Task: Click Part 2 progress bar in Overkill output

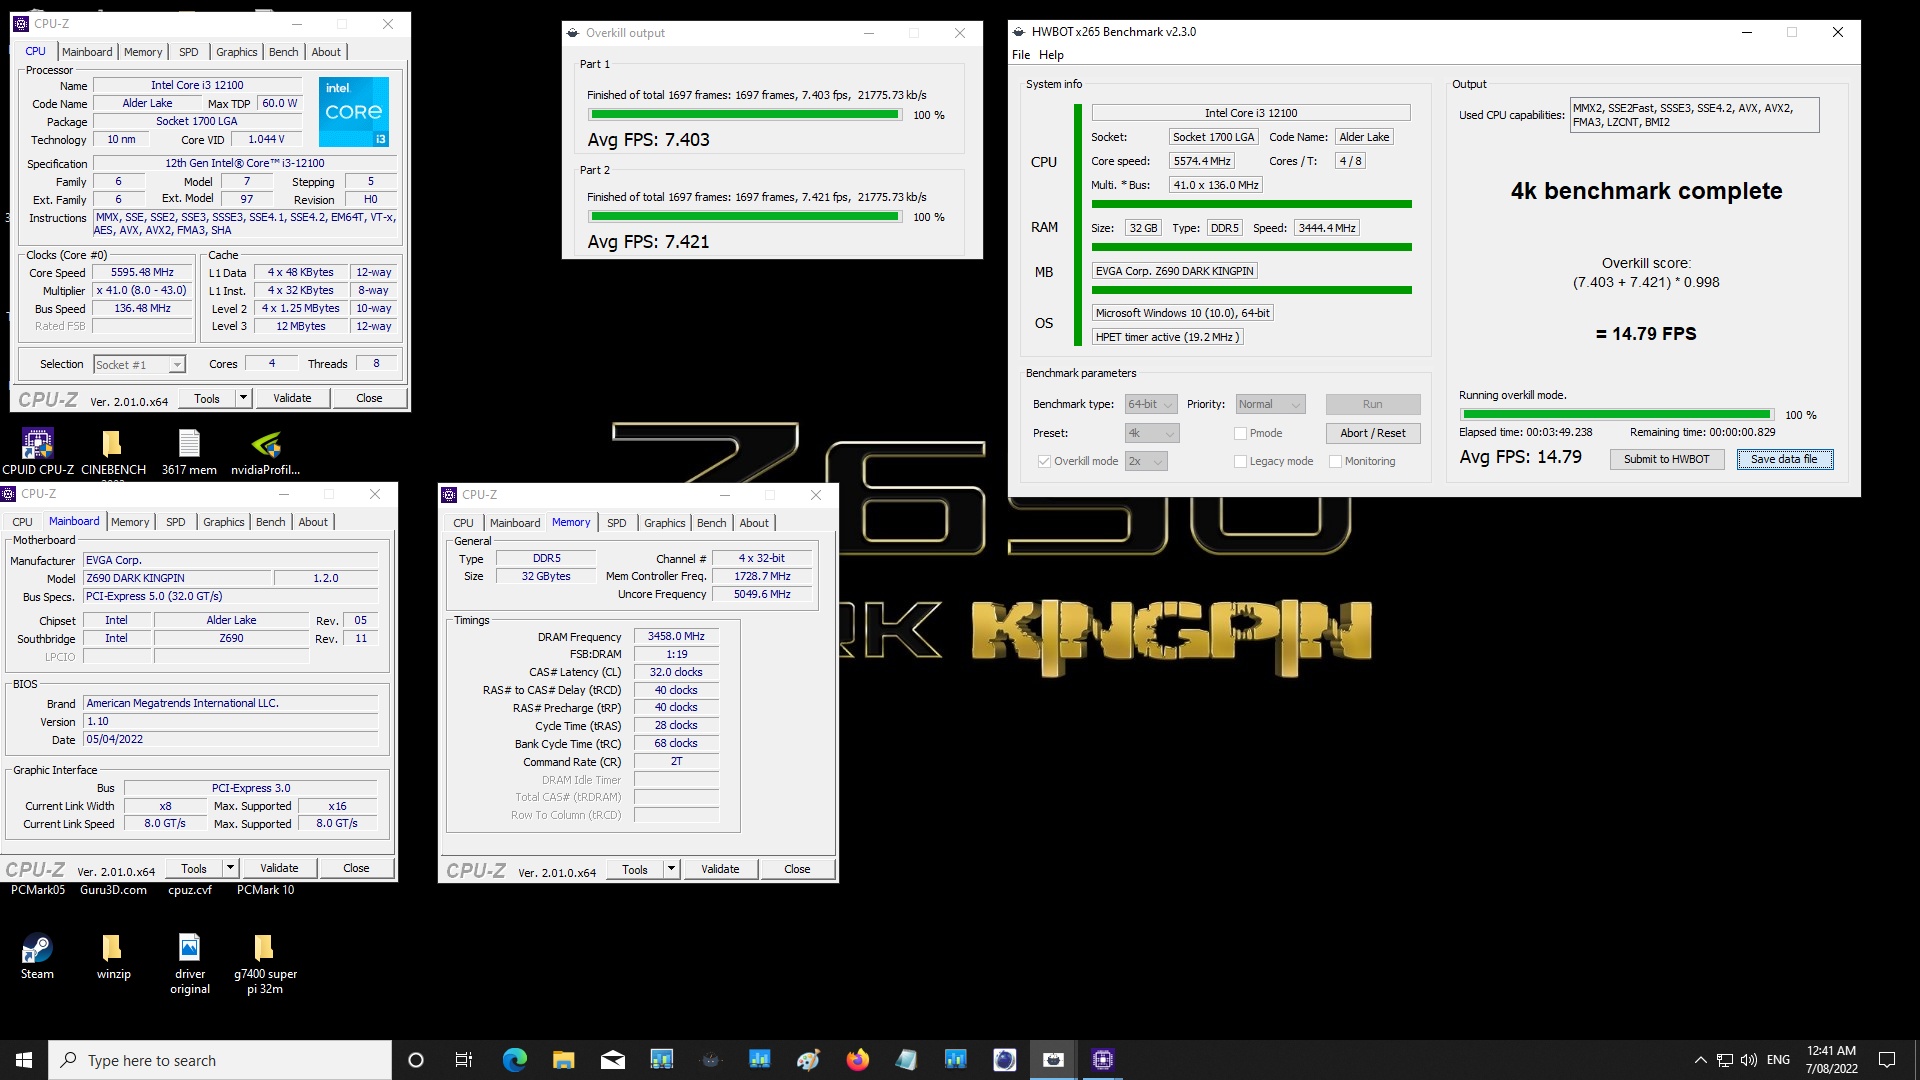Action: (x=744, y=217)
